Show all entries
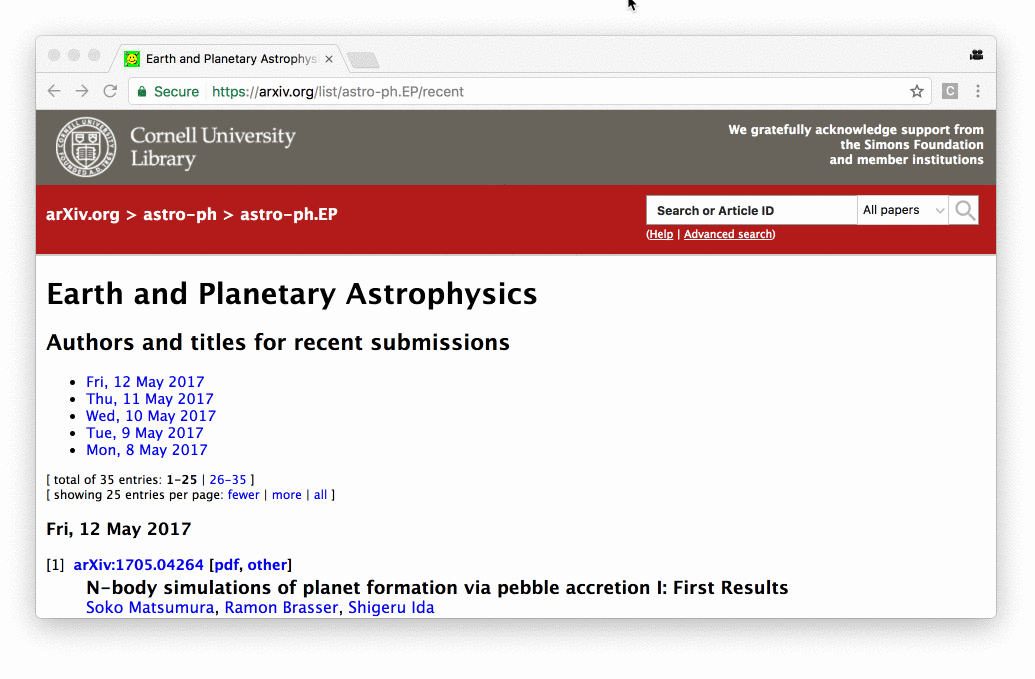 [320, 495]
